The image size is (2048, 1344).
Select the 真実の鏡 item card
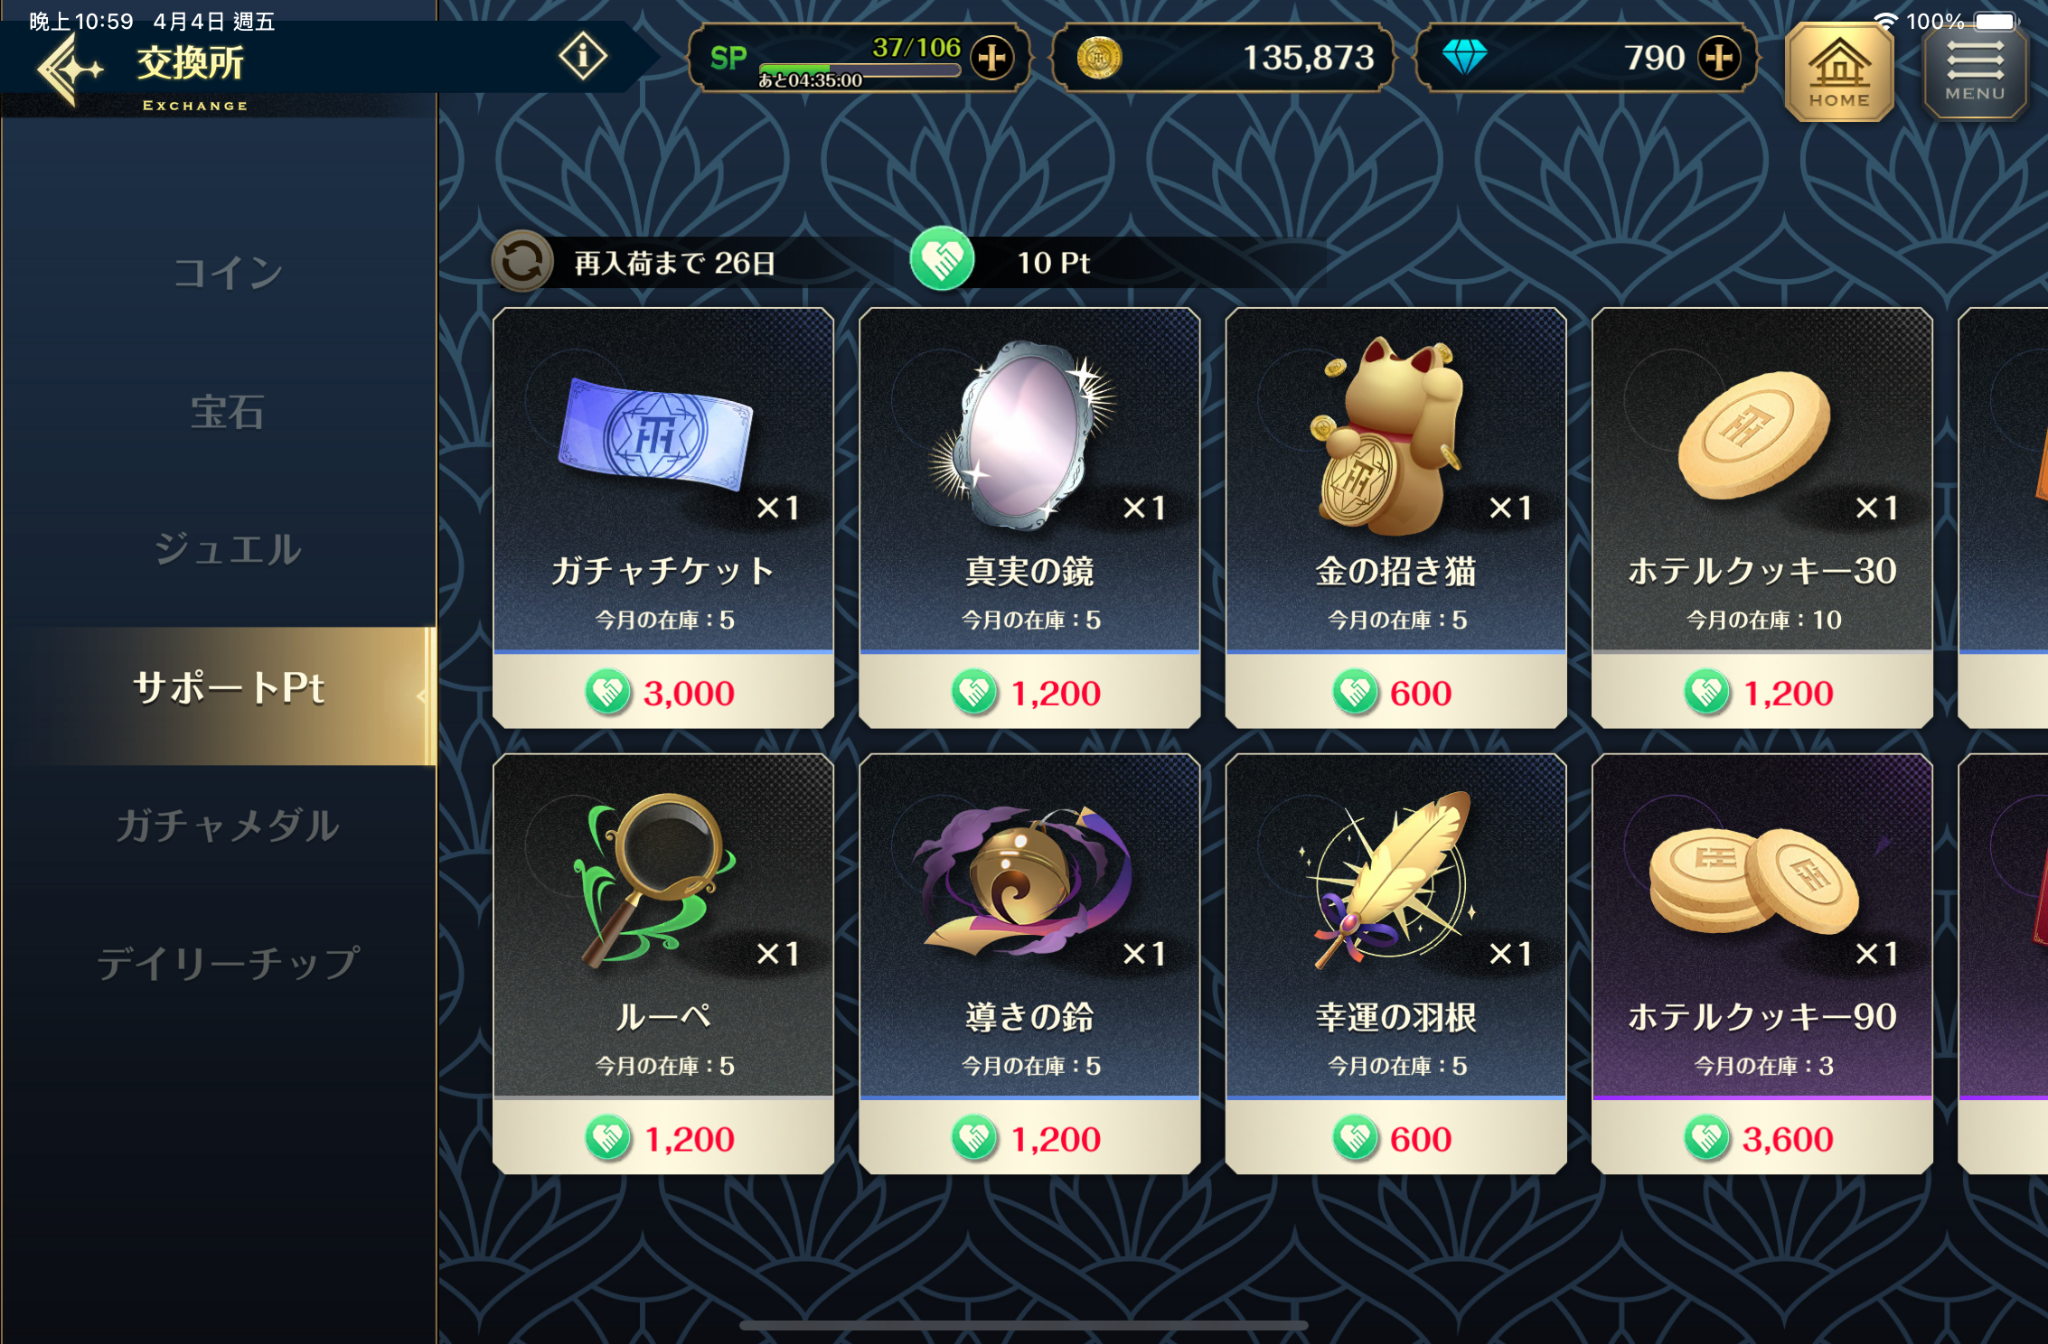(1030, 518)
